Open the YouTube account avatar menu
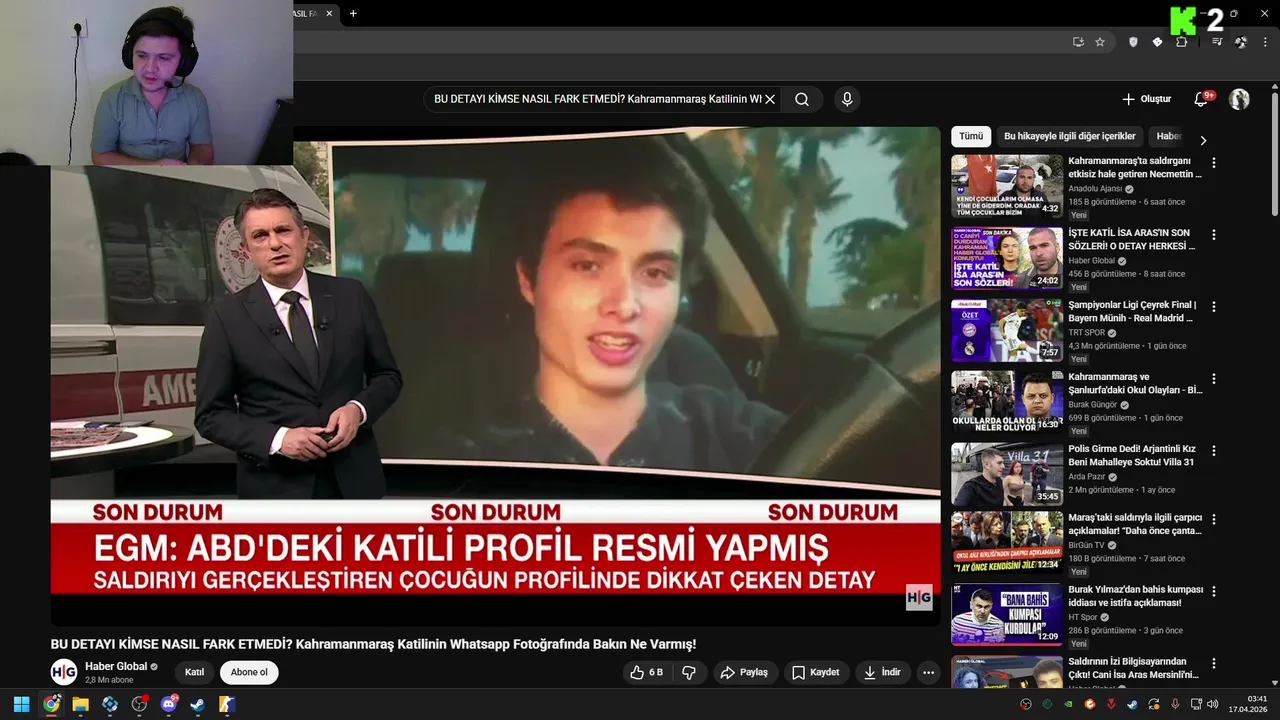The width and height of the screenshot is (1280, 720). pos(1239,99)
